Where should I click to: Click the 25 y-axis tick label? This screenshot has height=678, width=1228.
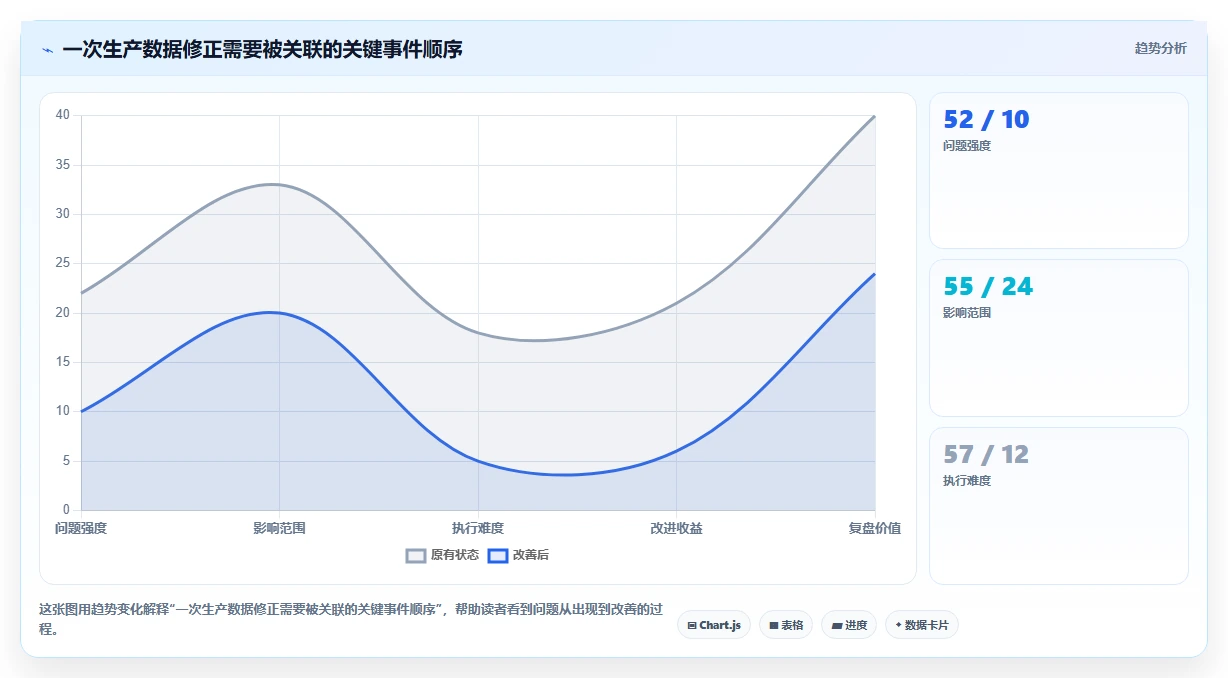click(63, 263)
